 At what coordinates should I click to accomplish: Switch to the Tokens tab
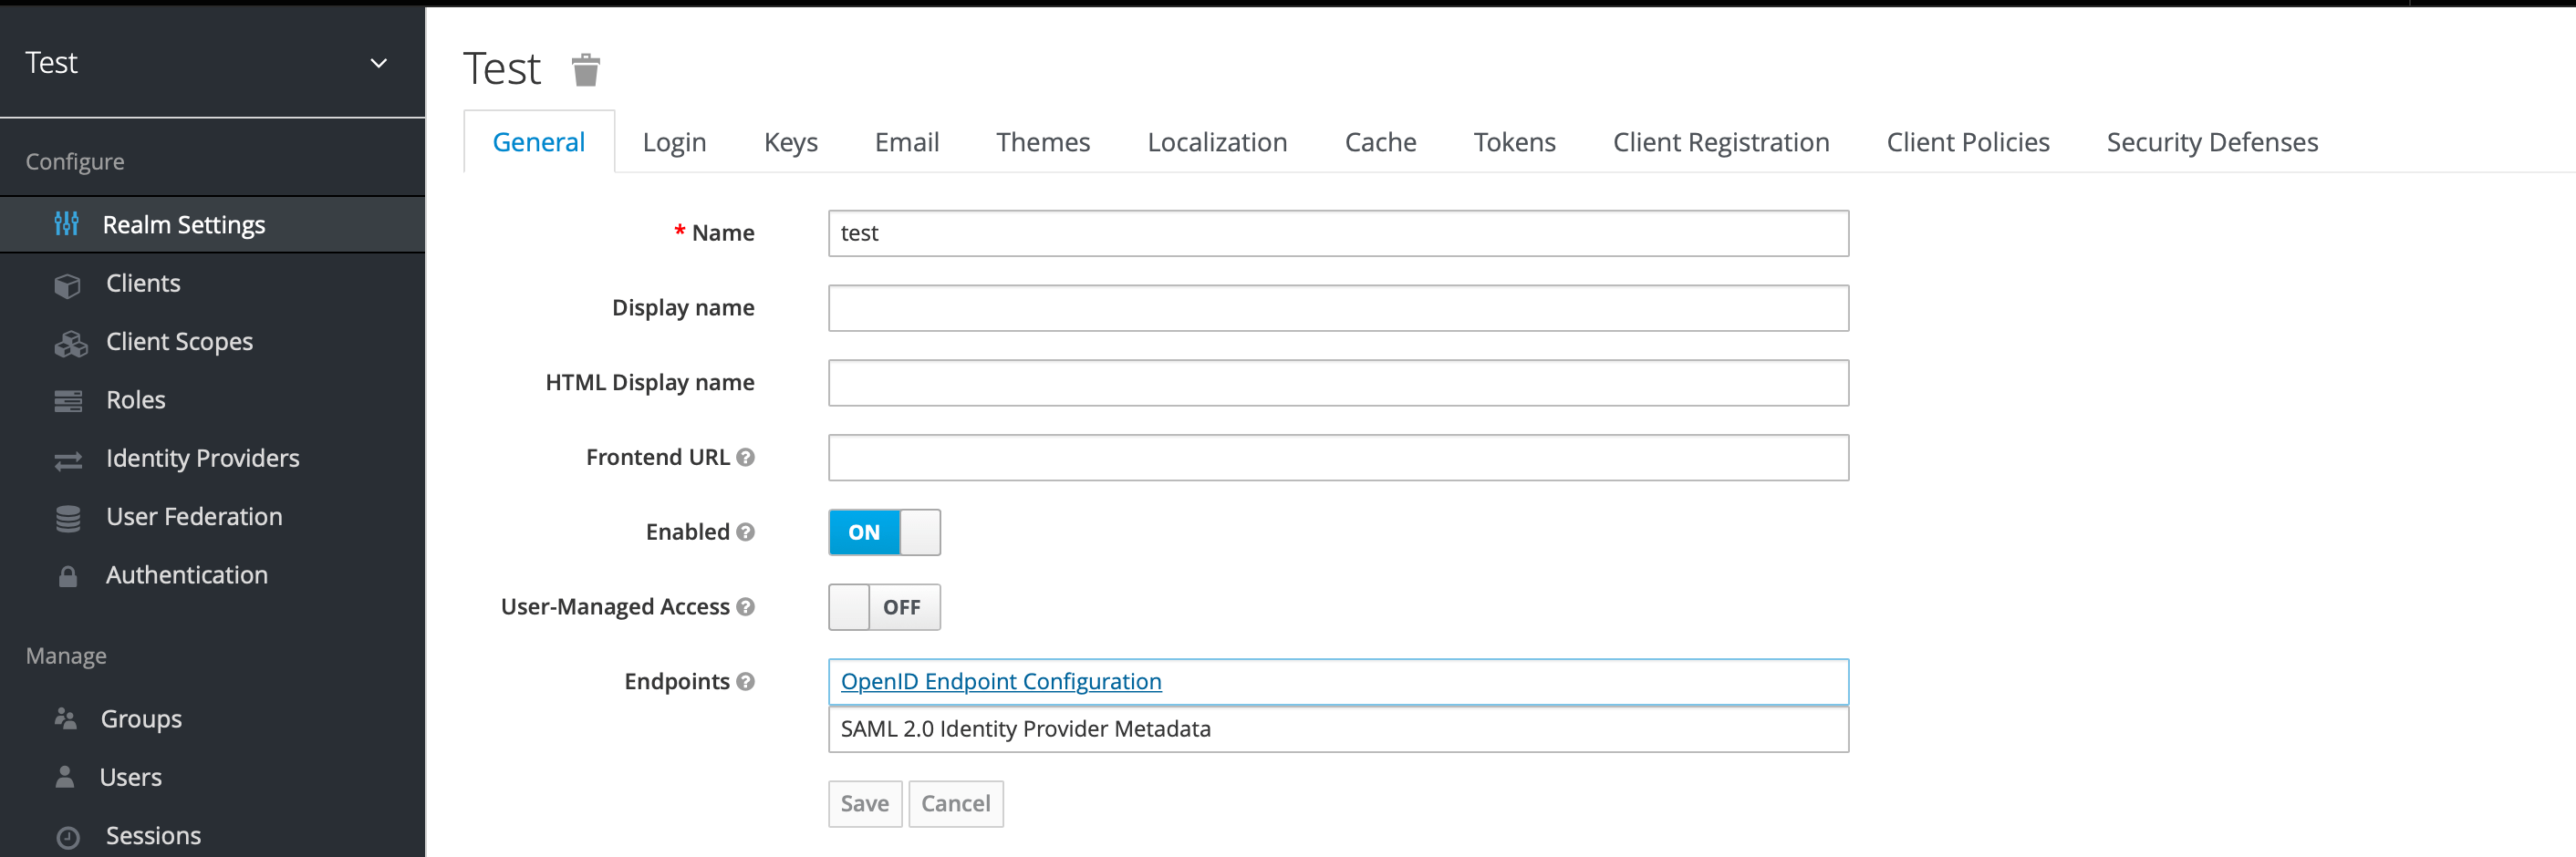click(x=1514, y=141)
